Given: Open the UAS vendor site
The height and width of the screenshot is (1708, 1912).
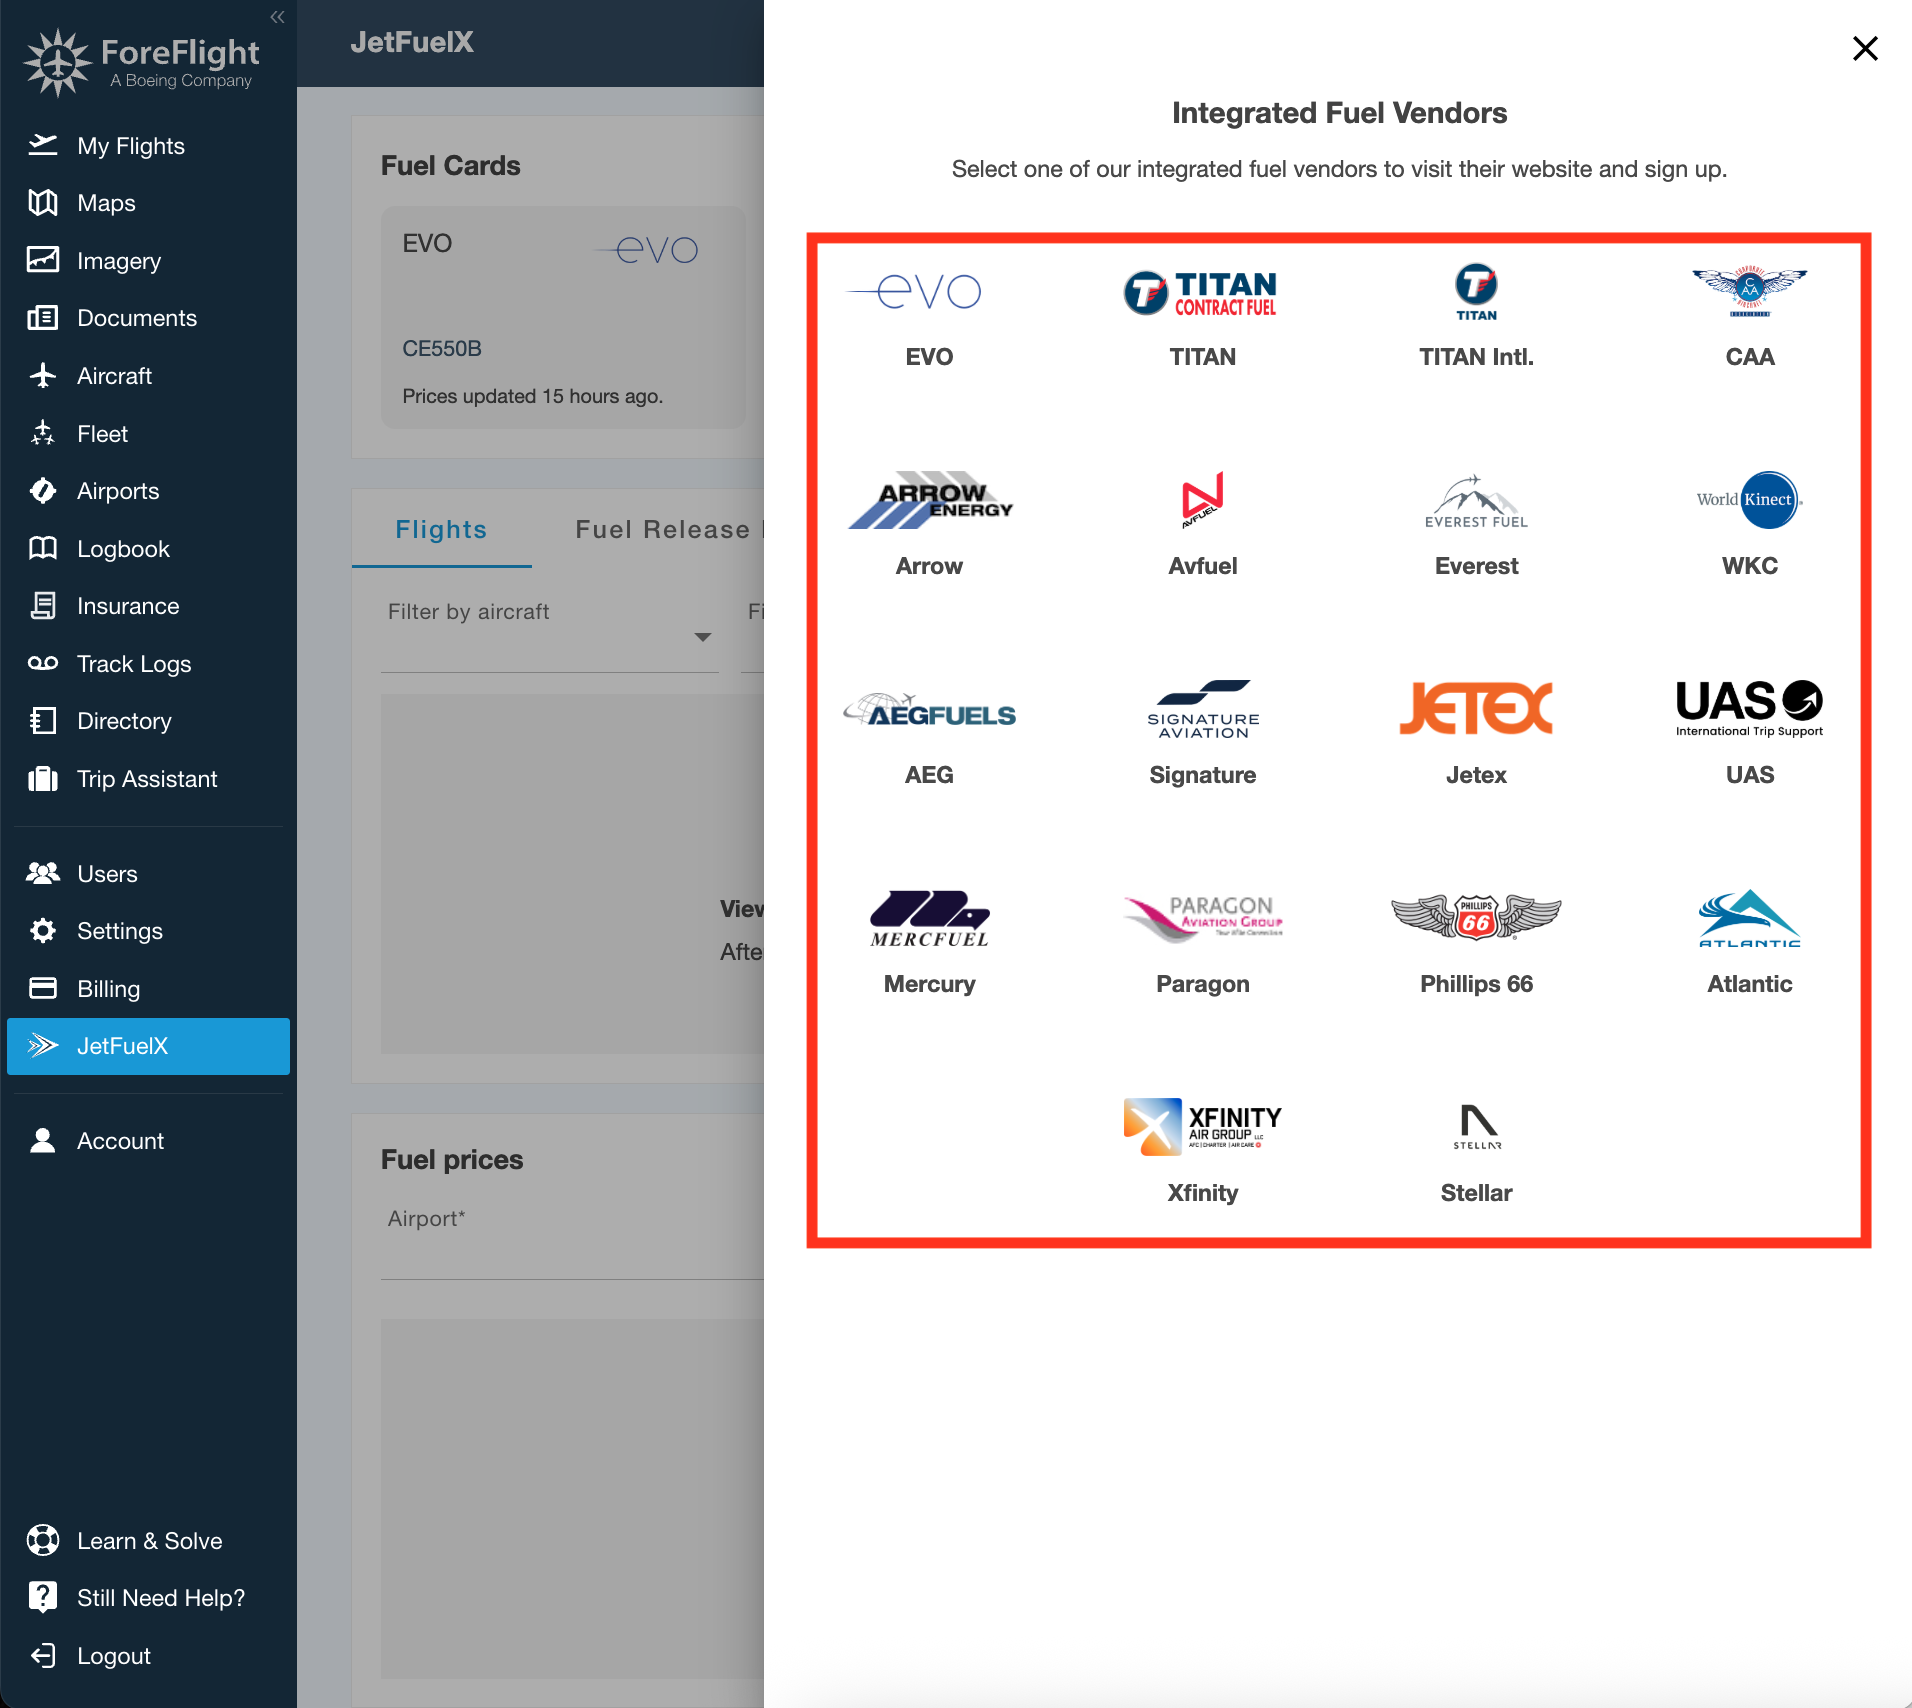Looking at the screenshot, I should pyautogui.click(x=1749, y=736).
